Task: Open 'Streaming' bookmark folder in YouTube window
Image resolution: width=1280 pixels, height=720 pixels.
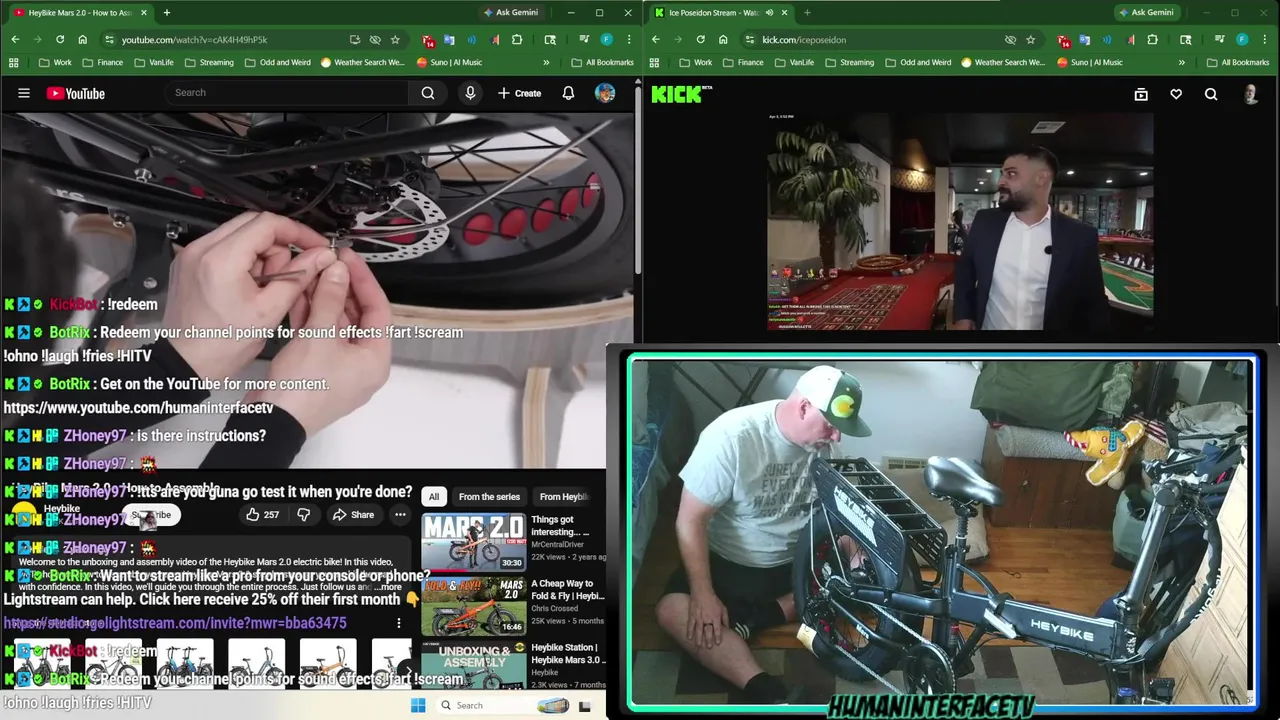Action: pos(209,62)
